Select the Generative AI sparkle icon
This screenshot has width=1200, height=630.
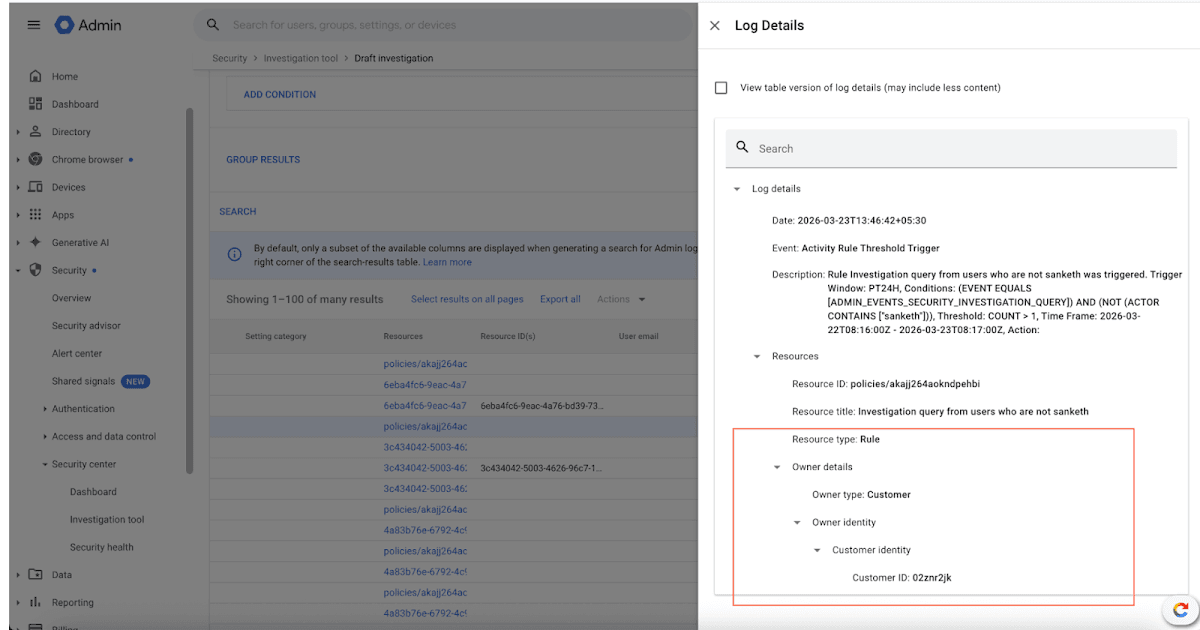point(36,242)
